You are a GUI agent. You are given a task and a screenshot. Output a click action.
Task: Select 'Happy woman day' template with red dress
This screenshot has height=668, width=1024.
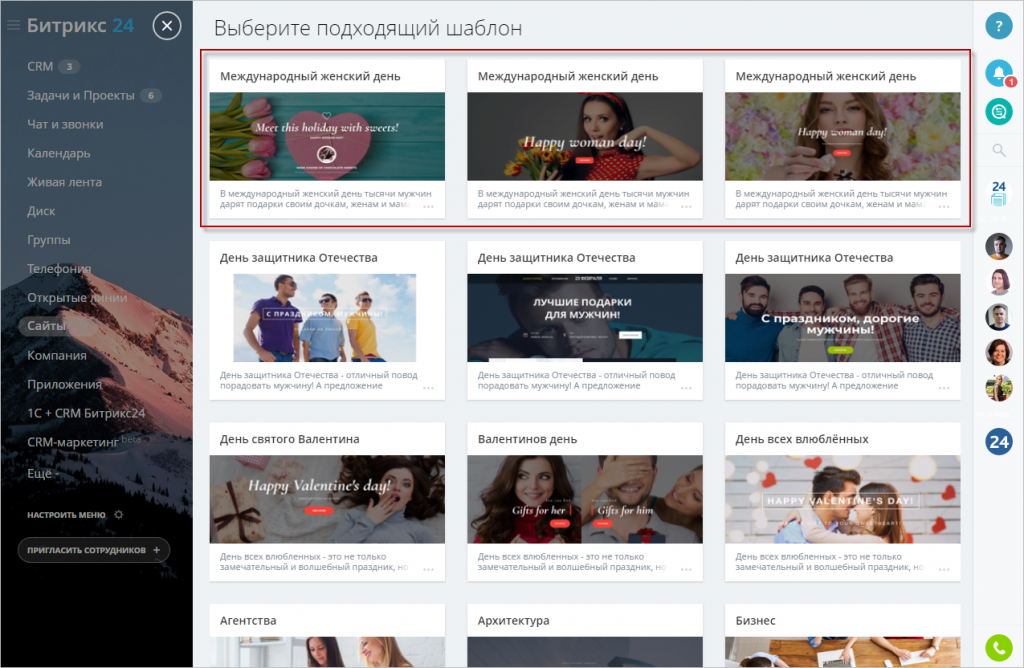pyautogui.click(x=584, y=136)
